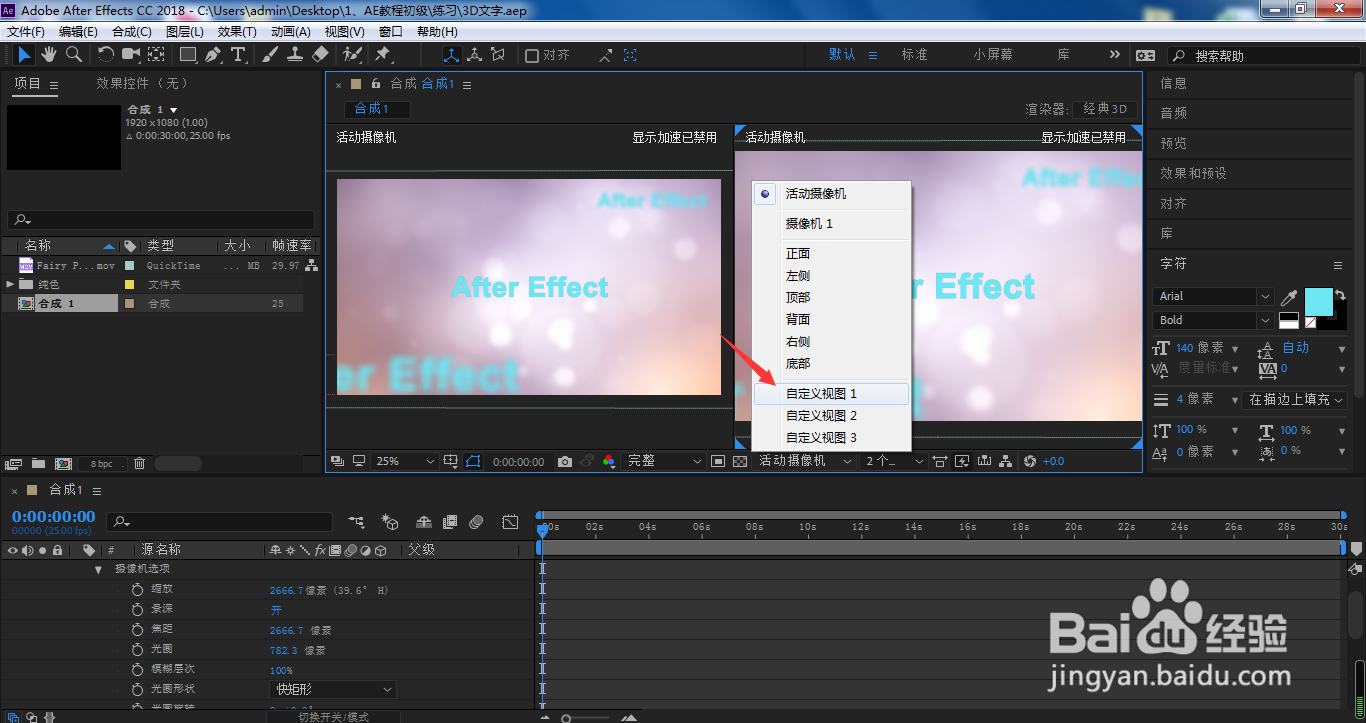Open the 25% magnification dropdown

tap(405, 461)
